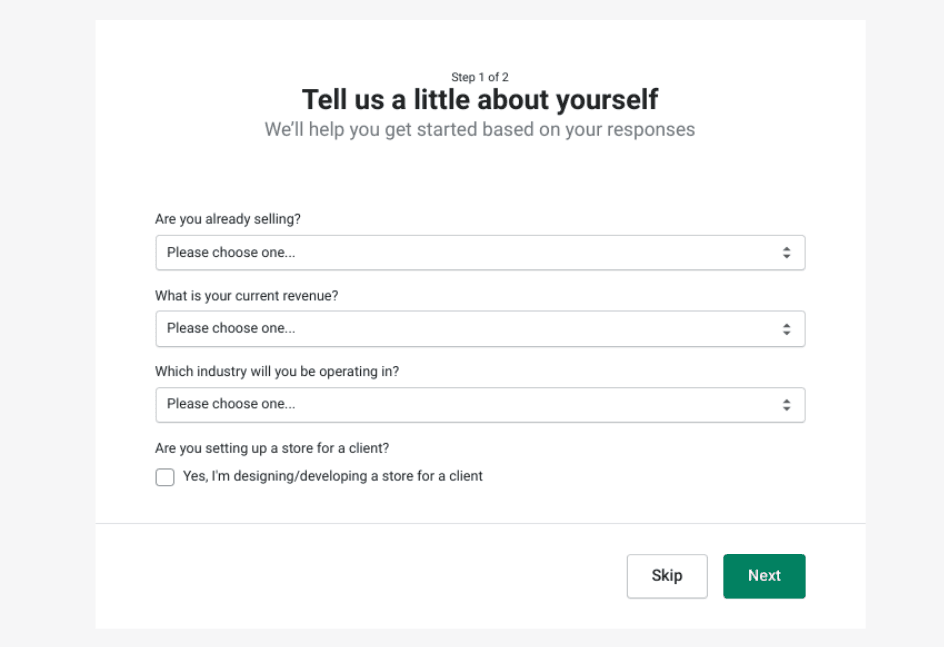Click the up-down arrows icon in the already selling field
The image size is (944, 647).
point(787,253)
